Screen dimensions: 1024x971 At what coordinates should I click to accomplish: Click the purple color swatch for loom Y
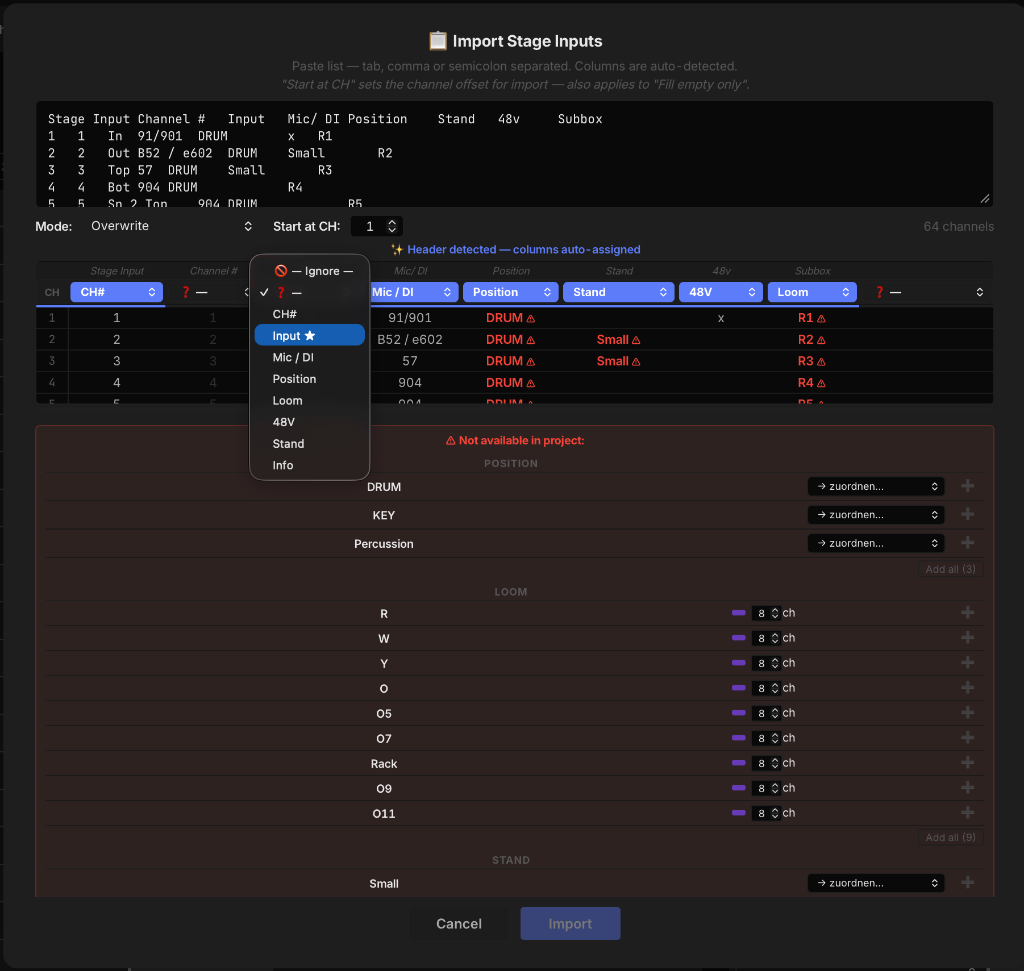pyautogui.click(x=739, y=663)
